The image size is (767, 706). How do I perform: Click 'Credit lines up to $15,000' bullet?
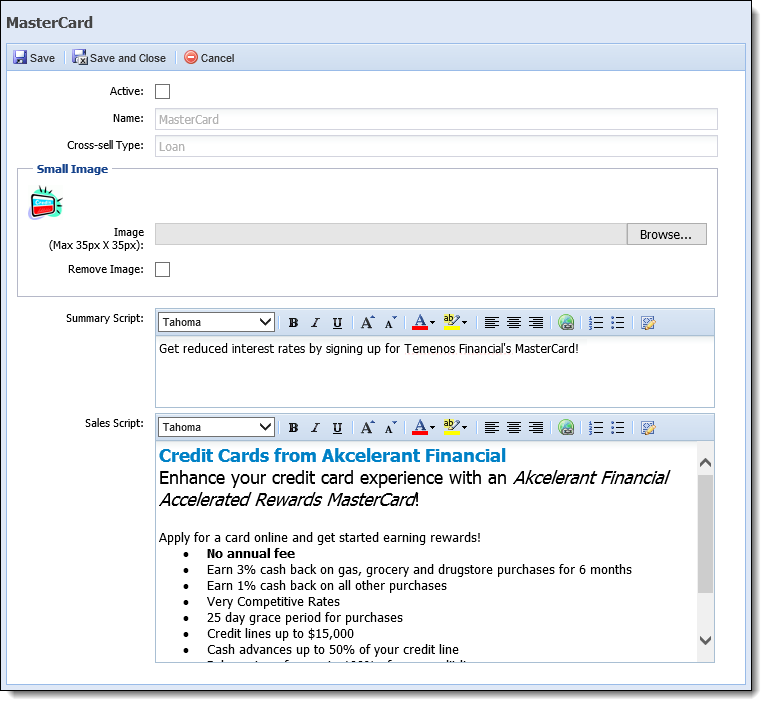280,634
